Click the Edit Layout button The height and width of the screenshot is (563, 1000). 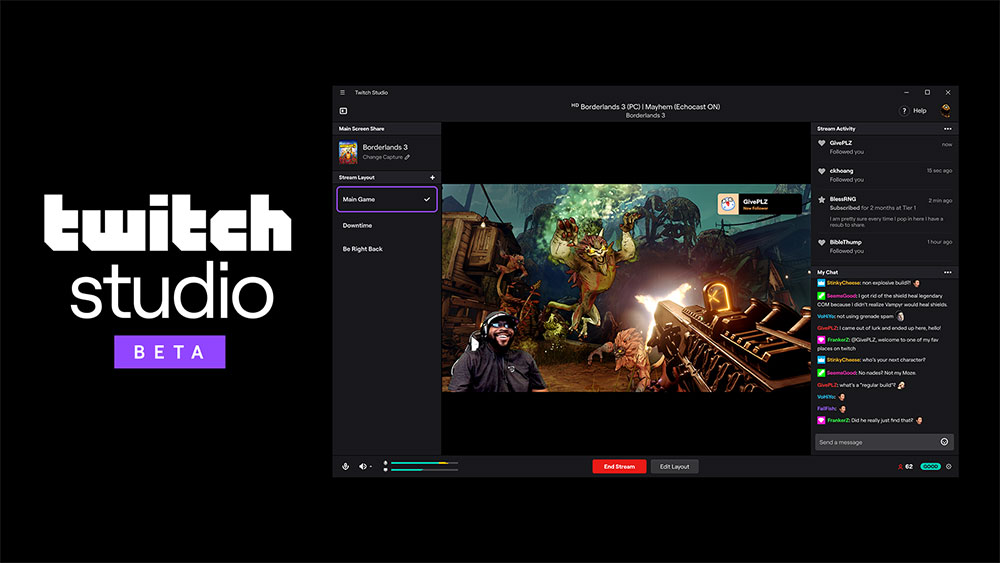(674, 467)
